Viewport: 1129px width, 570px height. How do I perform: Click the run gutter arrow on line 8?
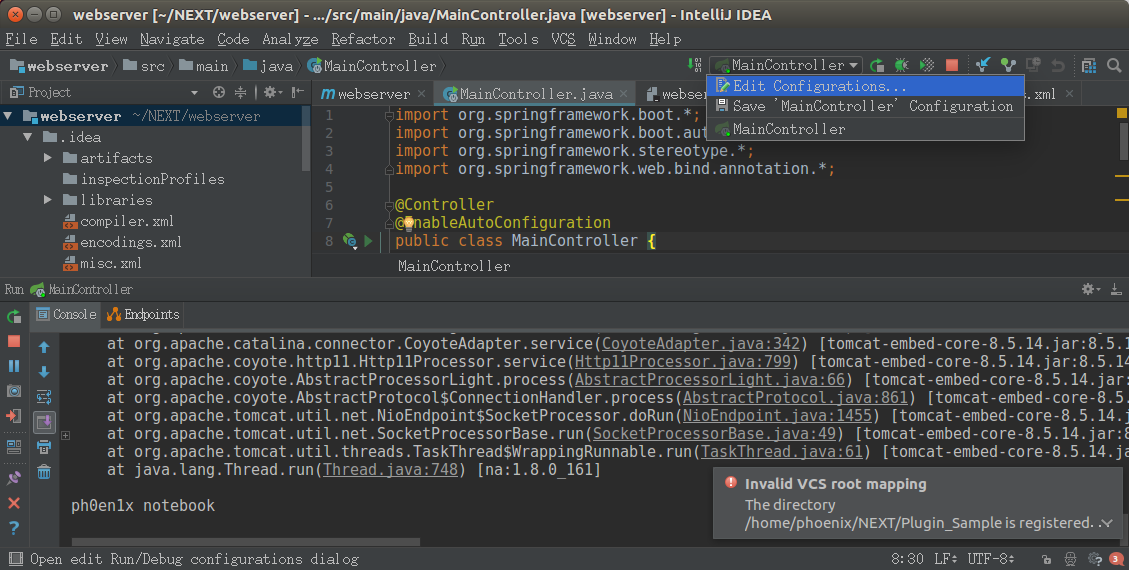point(369,240)
